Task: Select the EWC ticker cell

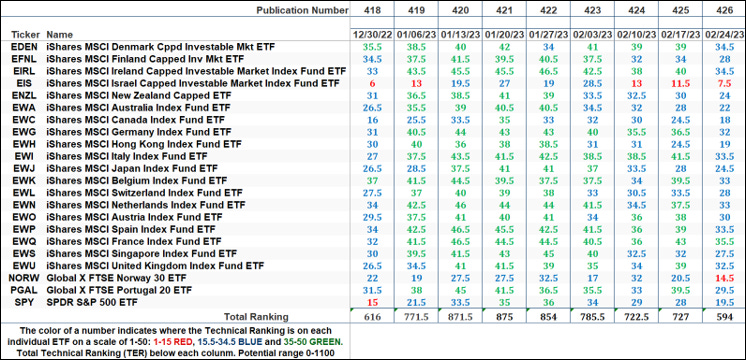Action: [x=23, y=120]
